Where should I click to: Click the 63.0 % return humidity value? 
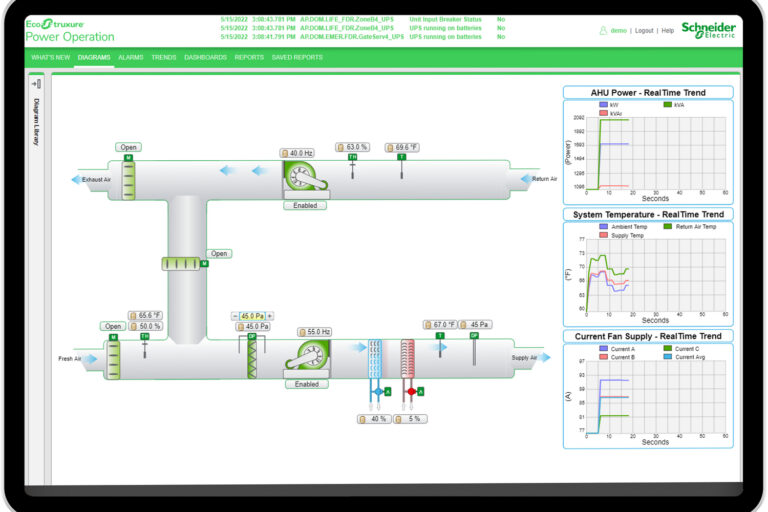coord(353,147)
